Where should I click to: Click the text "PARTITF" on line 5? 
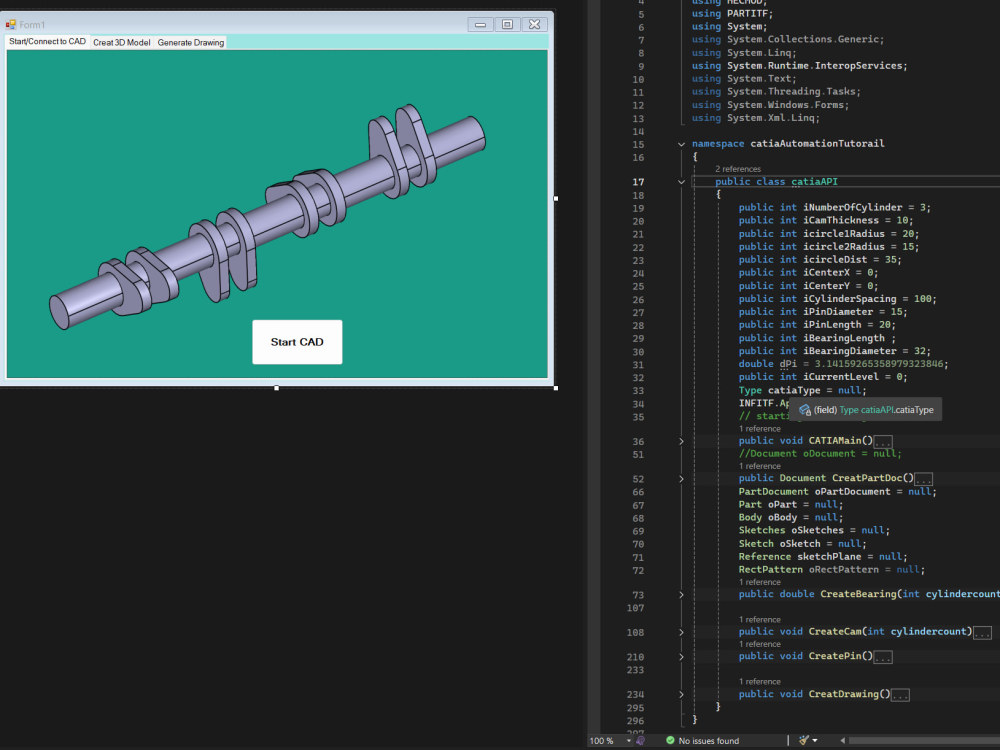tap(747, 13)
